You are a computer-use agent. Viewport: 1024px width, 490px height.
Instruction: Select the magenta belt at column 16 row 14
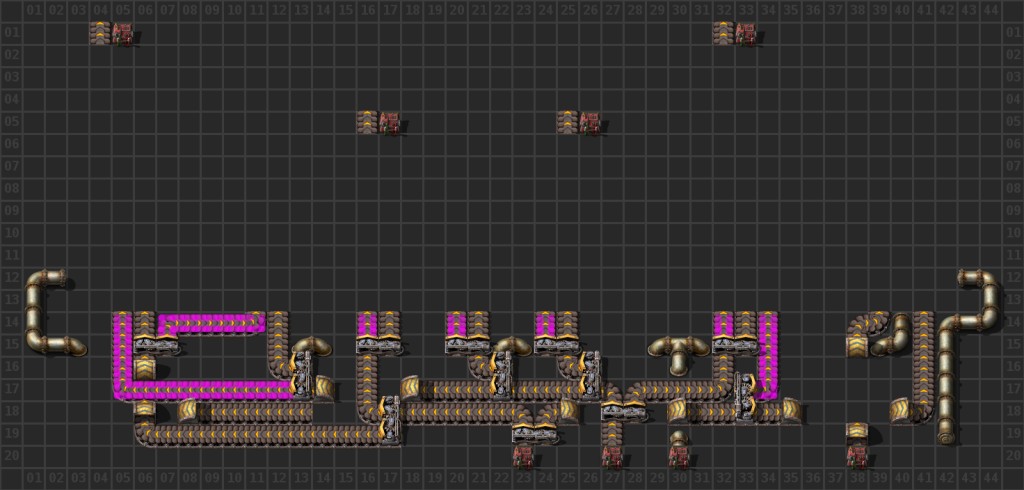pyautogui.click(x=367, y=323)
